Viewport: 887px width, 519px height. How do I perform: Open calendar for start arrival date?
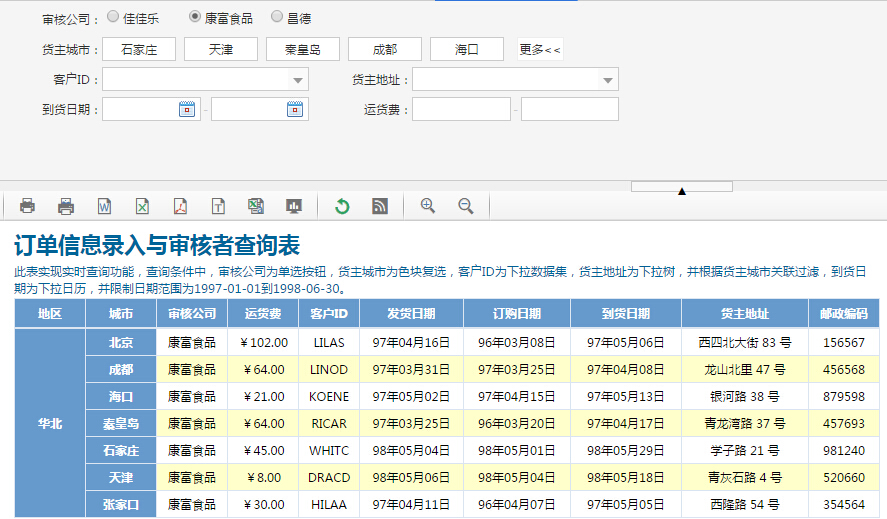tap(187, 109)
